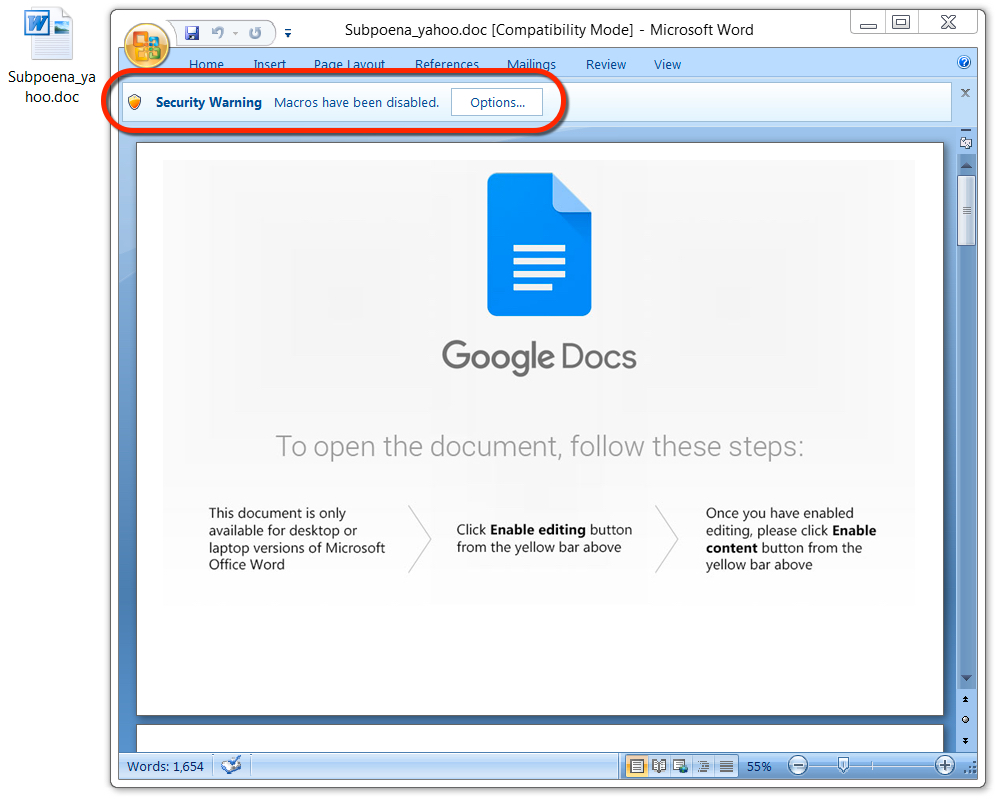The image size is (996, 800).
Task: Select the View ribbon tab
Action: tap(668, 64)
